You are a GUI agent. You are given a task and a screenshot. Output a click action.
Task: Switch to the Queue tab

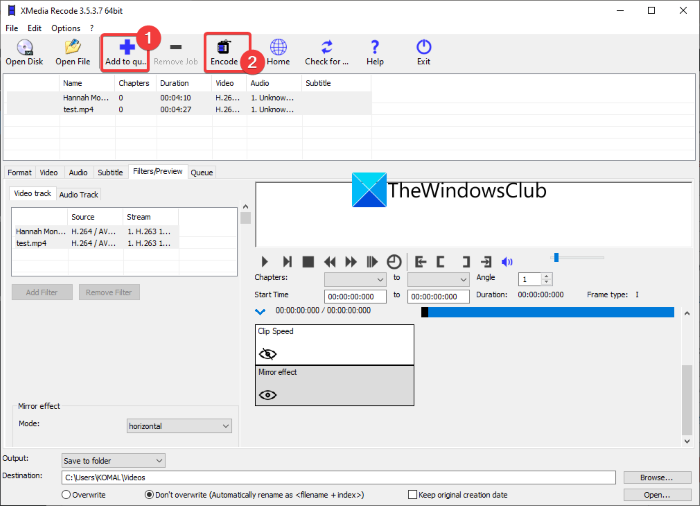(x=202, y=172)
